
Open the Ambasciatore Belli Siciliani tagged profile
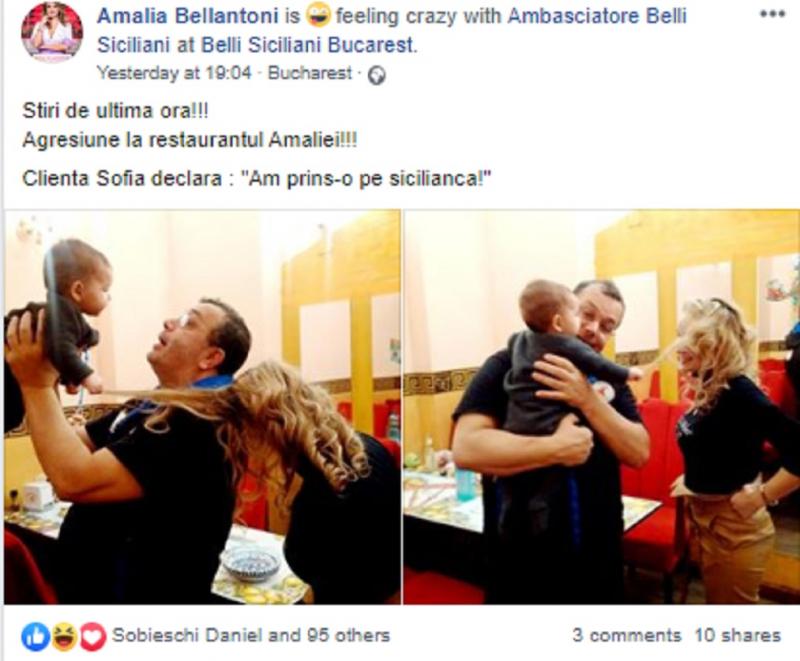click(x=391, y=31)
